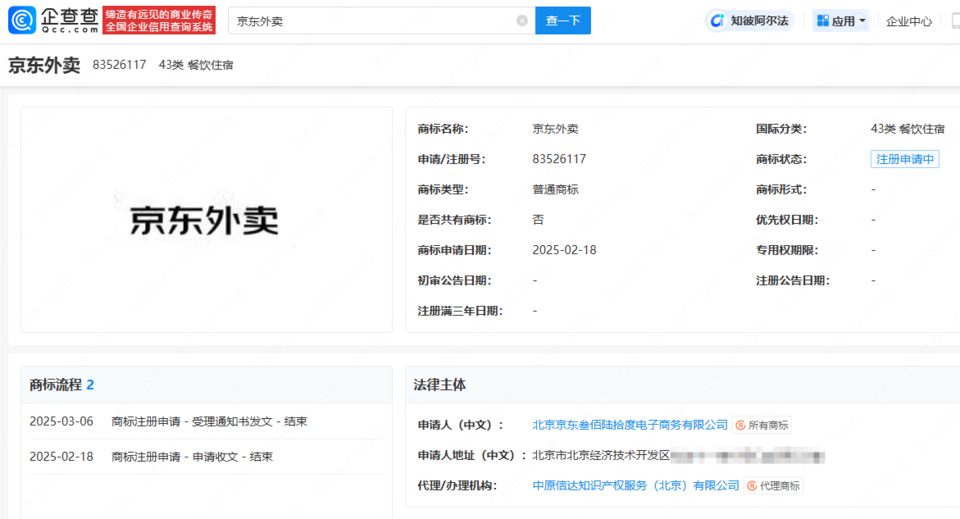Open the 应用 dropdown arrow

pyautogui.click(x=863, y=21)
